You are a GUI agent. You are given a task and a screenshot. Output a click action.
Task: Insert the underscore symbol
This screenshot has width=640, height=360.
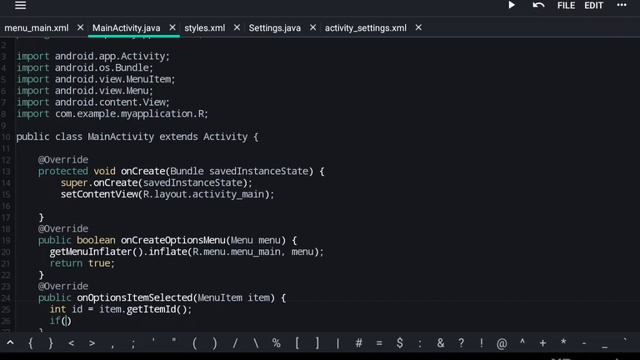(x=604, y=347)
